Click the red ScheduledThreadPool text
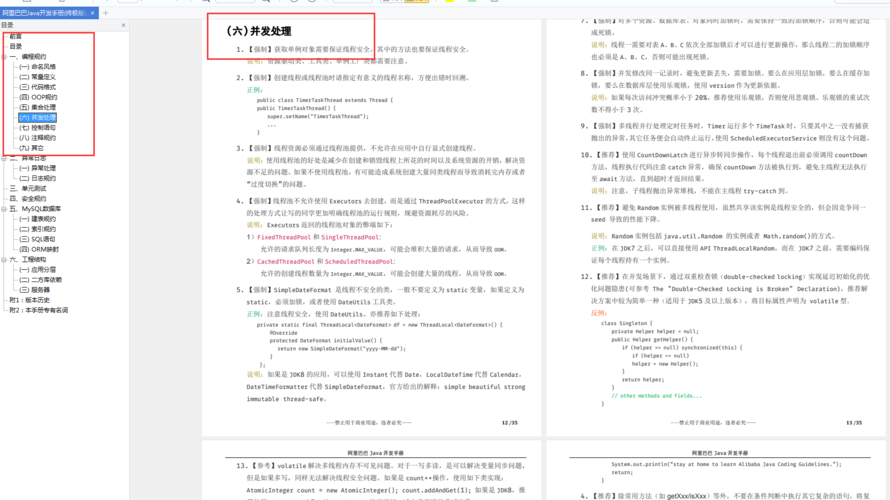The width and height of the screenshot is (890, 500). pyautogui.click(x=359, y=262)
